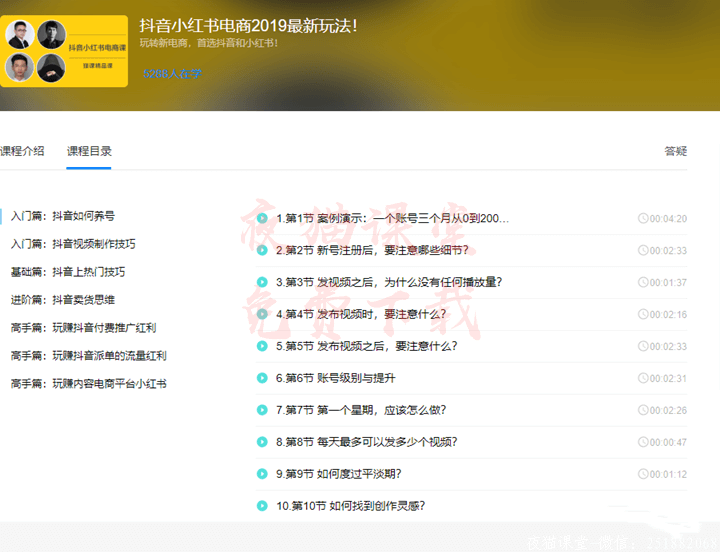Open lesson 9.第9节 如何度过平淡期 title
Viewport: 720px width, 552px height.
click(x=338, y=473)
